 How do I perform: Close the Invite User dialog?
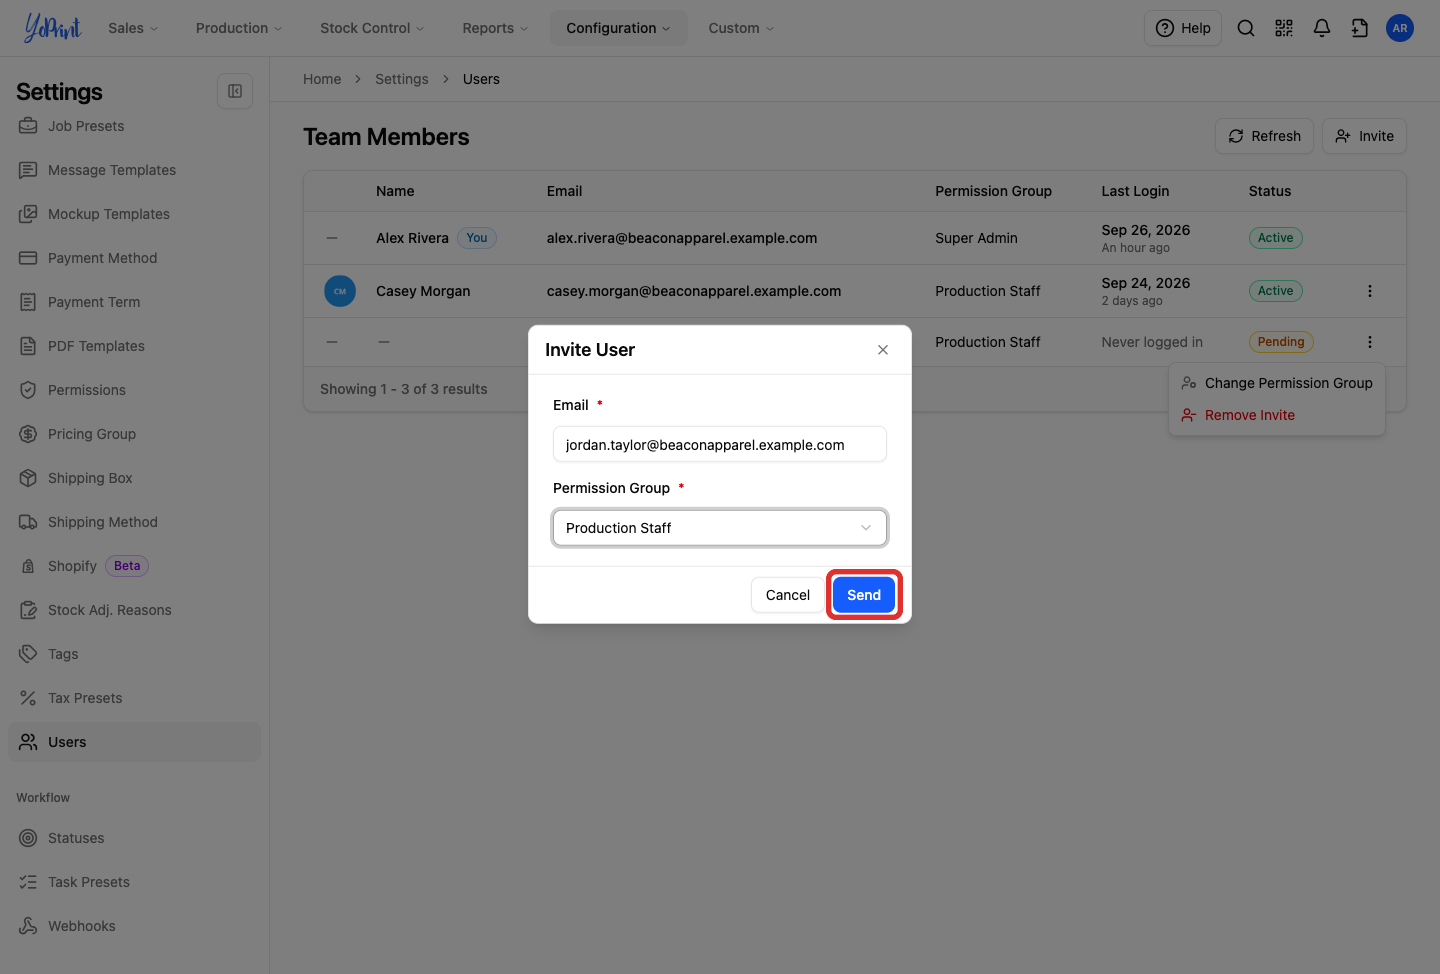point(883,350)
